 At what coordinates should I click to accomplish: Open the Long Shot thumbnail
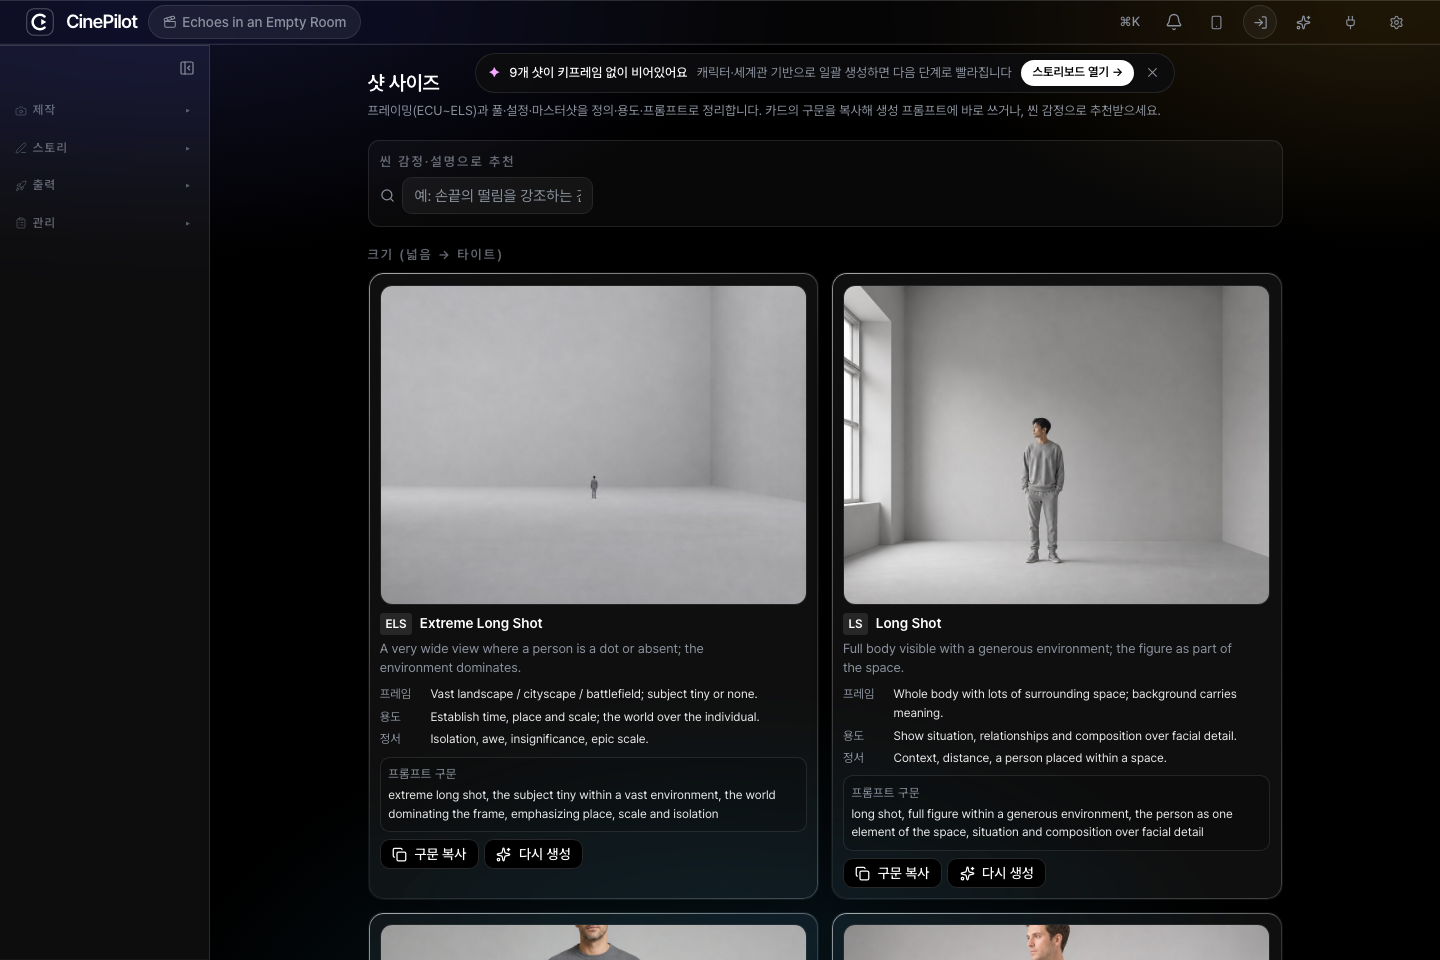[x=1056, y=445]
